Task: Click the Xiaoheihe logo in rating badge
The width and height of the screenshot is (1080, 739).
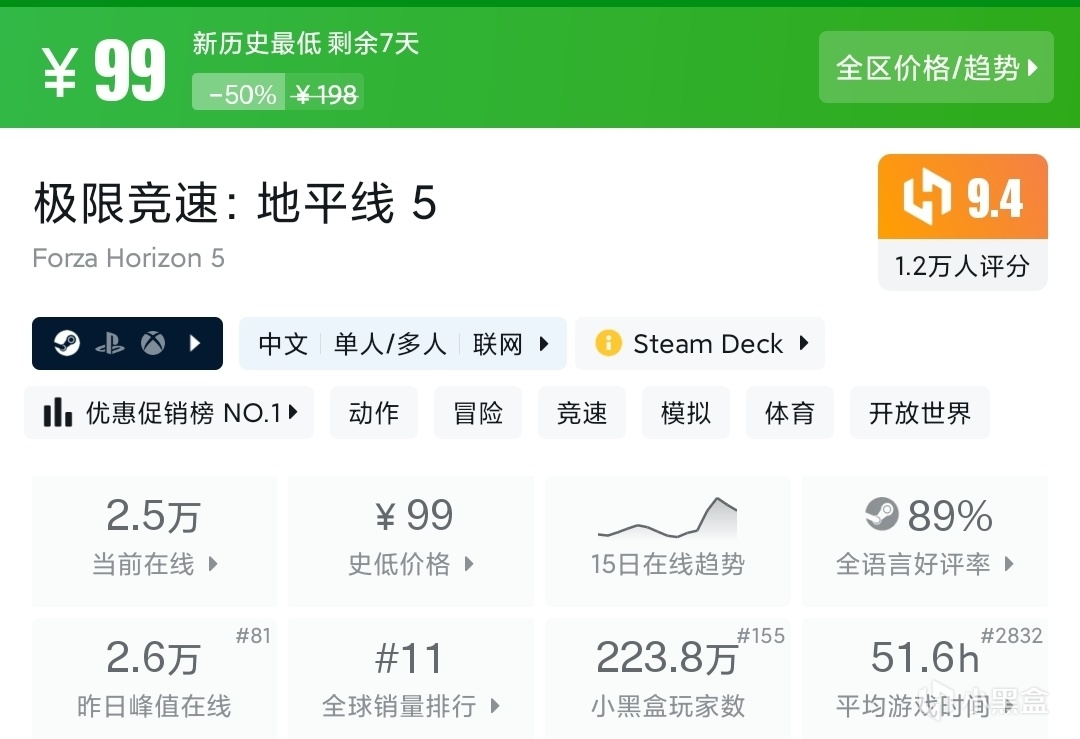Action: (925, 197)
